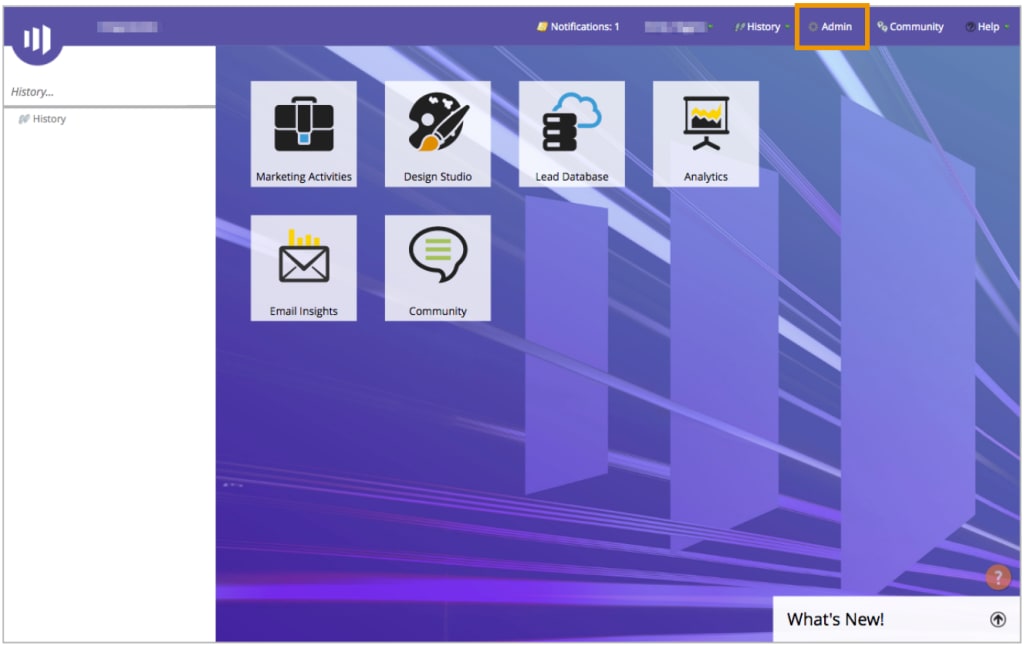Click the What's New! label

point(835,619)
